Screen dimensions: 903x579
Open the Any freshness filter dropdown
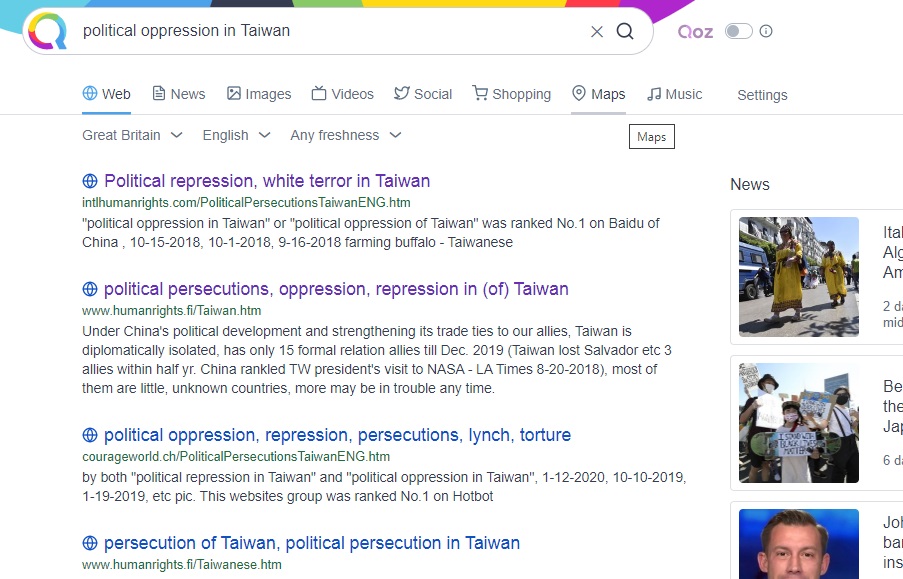[345, 135]
